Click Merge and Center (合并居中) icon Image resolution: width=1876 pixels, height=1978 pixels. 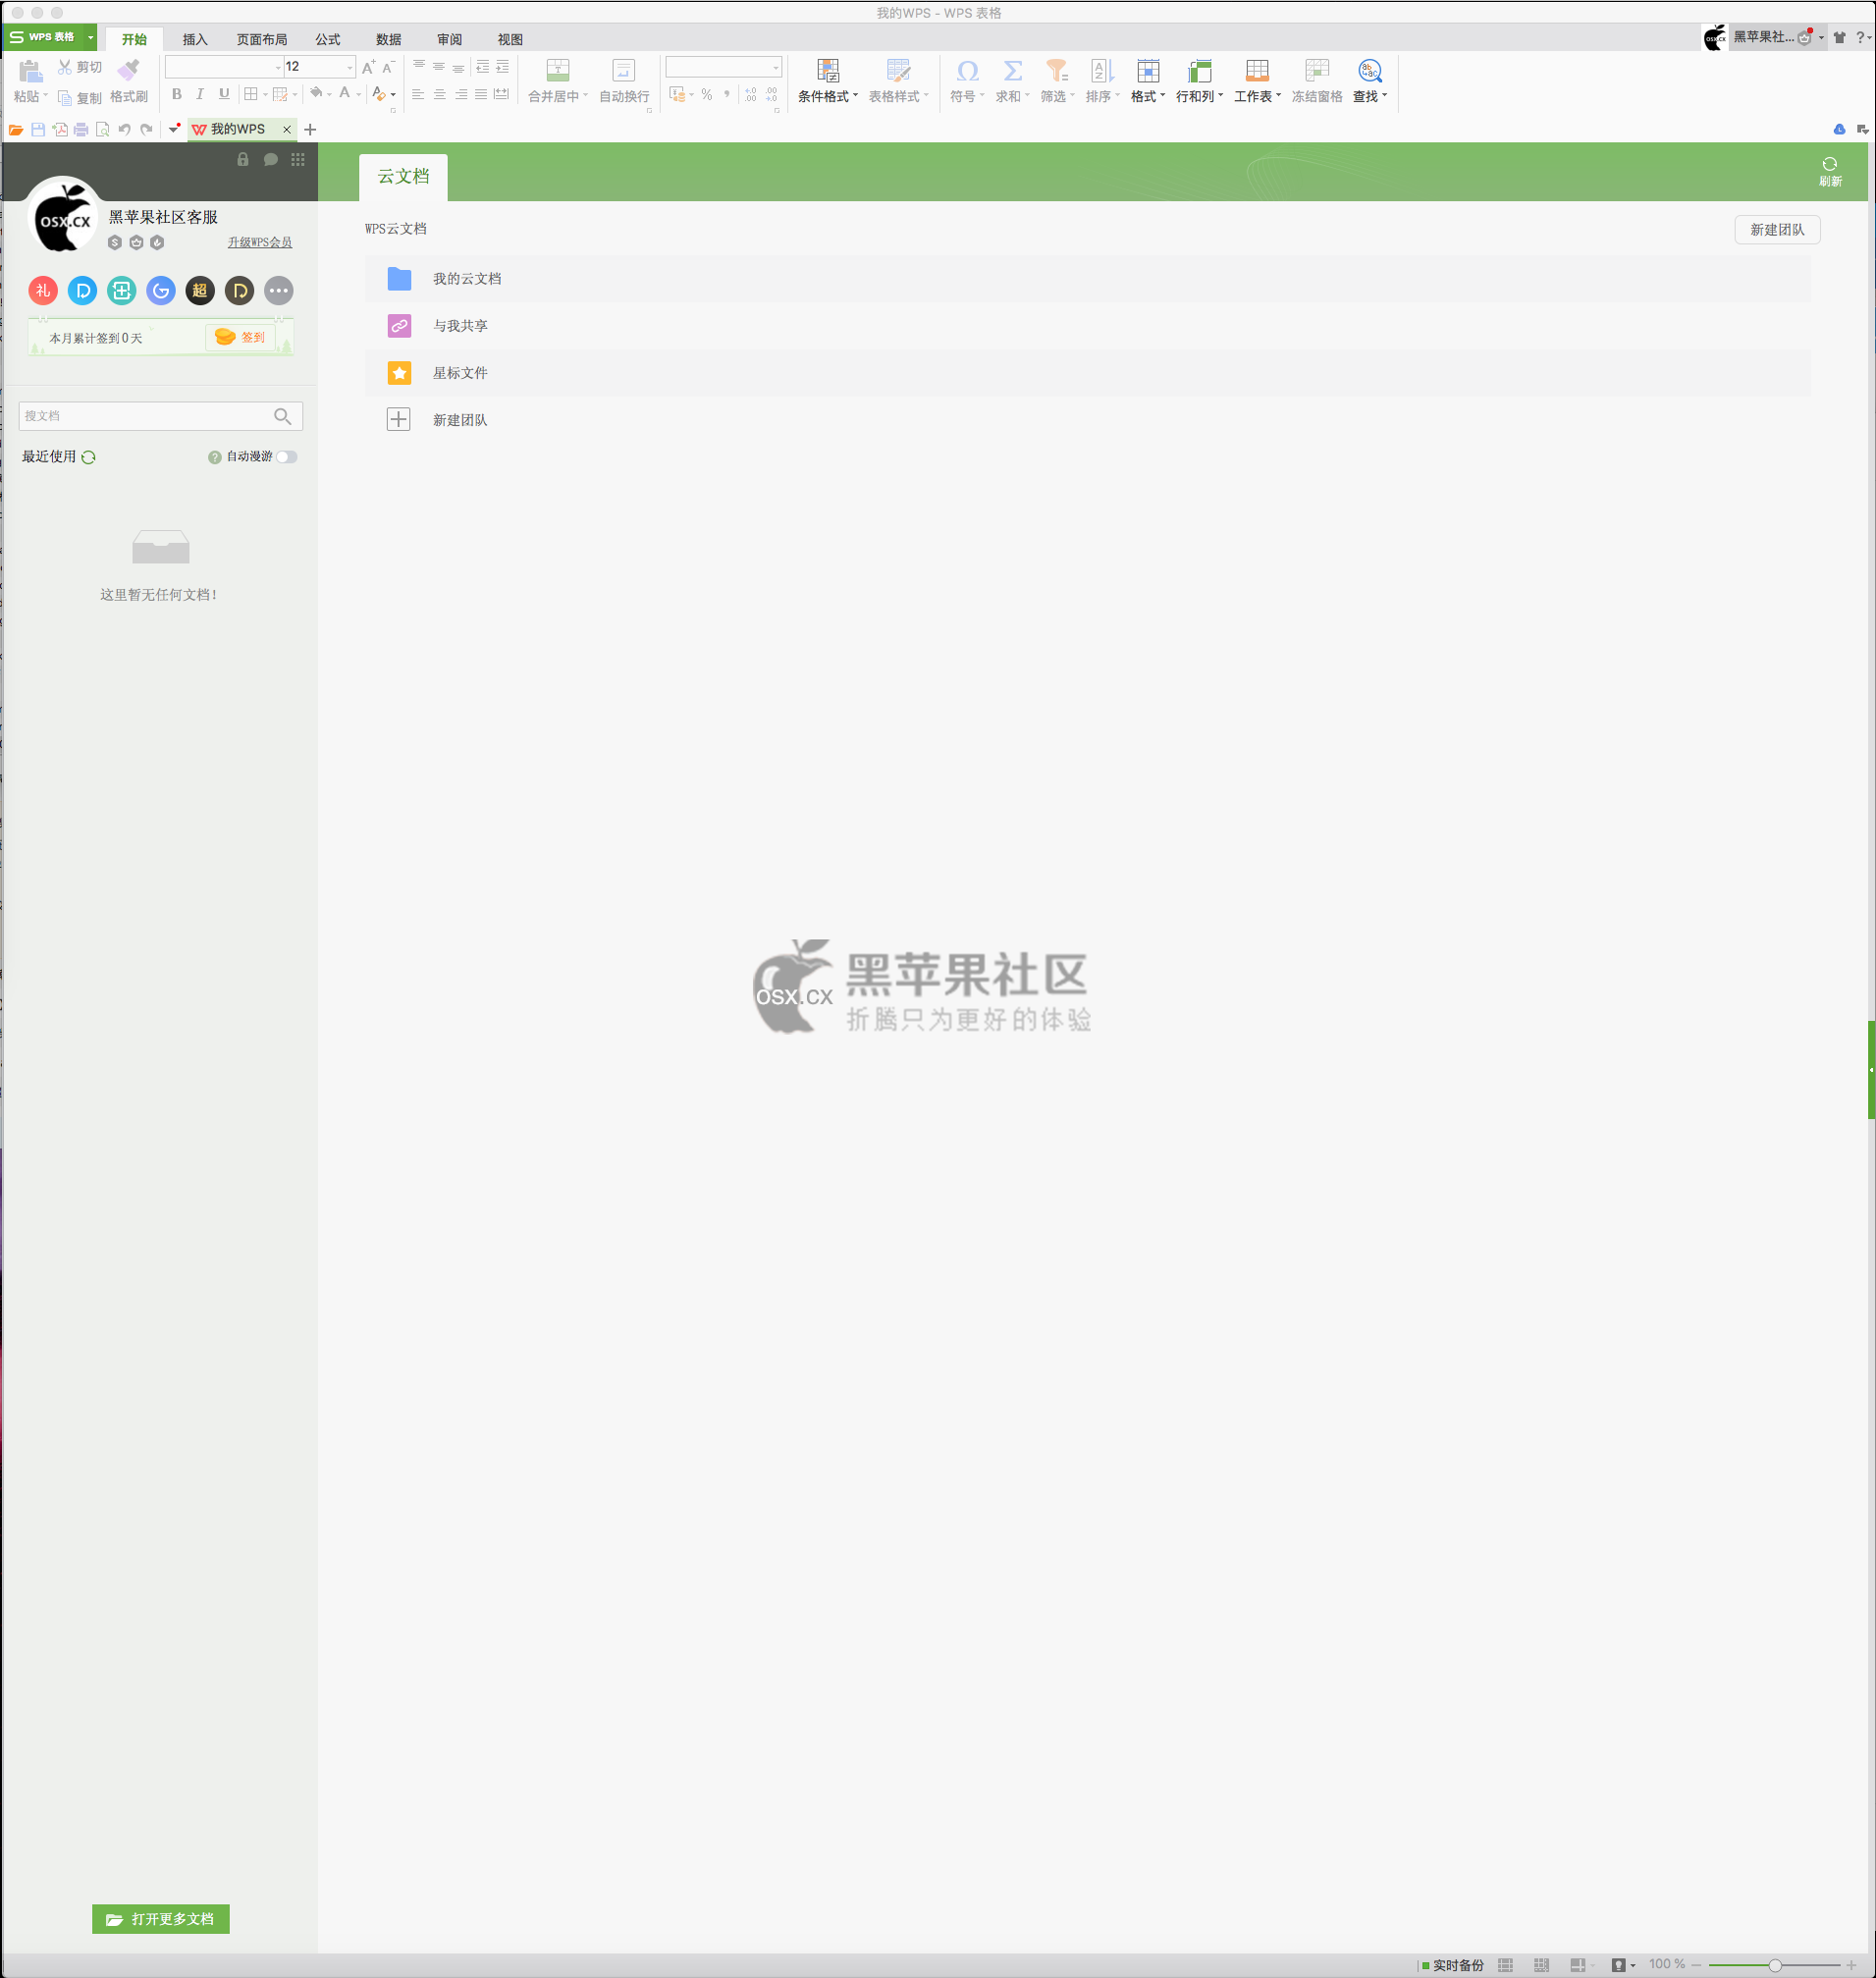click(x=558, y=70)
